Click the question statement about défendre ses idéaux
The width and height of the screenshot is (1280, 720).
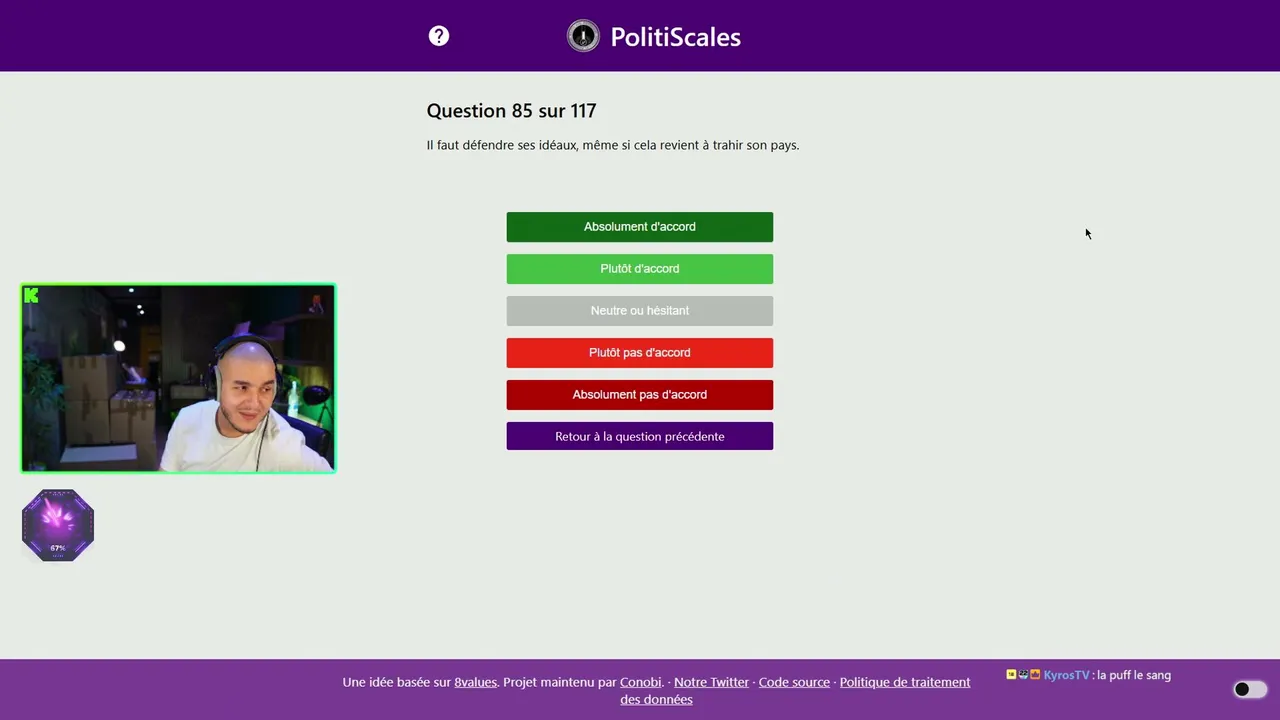pyautogui.click(x=613, y=145)
